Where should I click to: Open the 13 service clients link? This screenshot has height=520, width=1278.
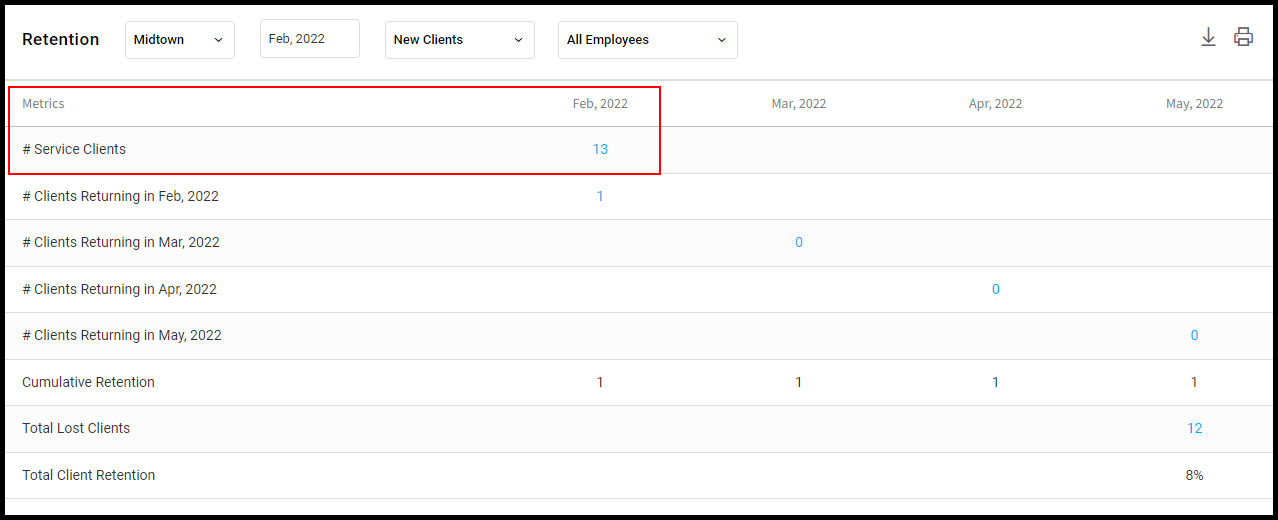coord(600,149)
